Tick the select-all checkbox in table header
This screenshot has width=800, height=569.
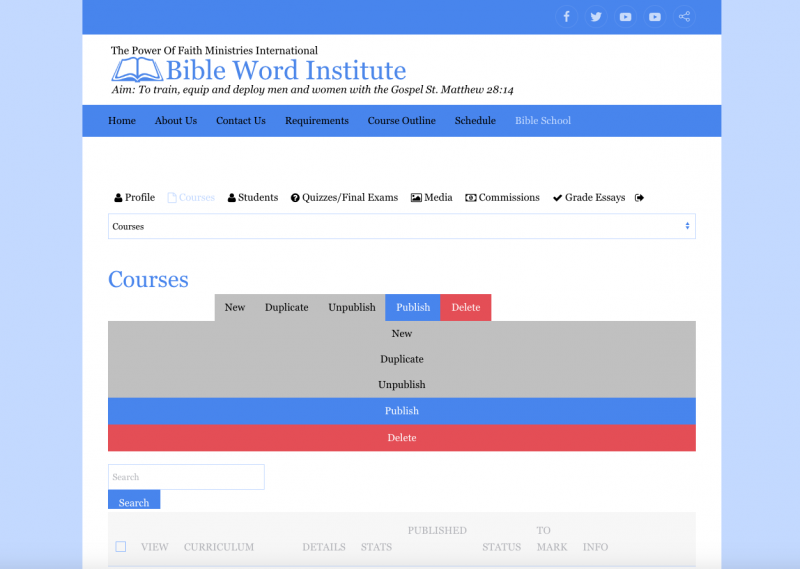tap(121, 547)
